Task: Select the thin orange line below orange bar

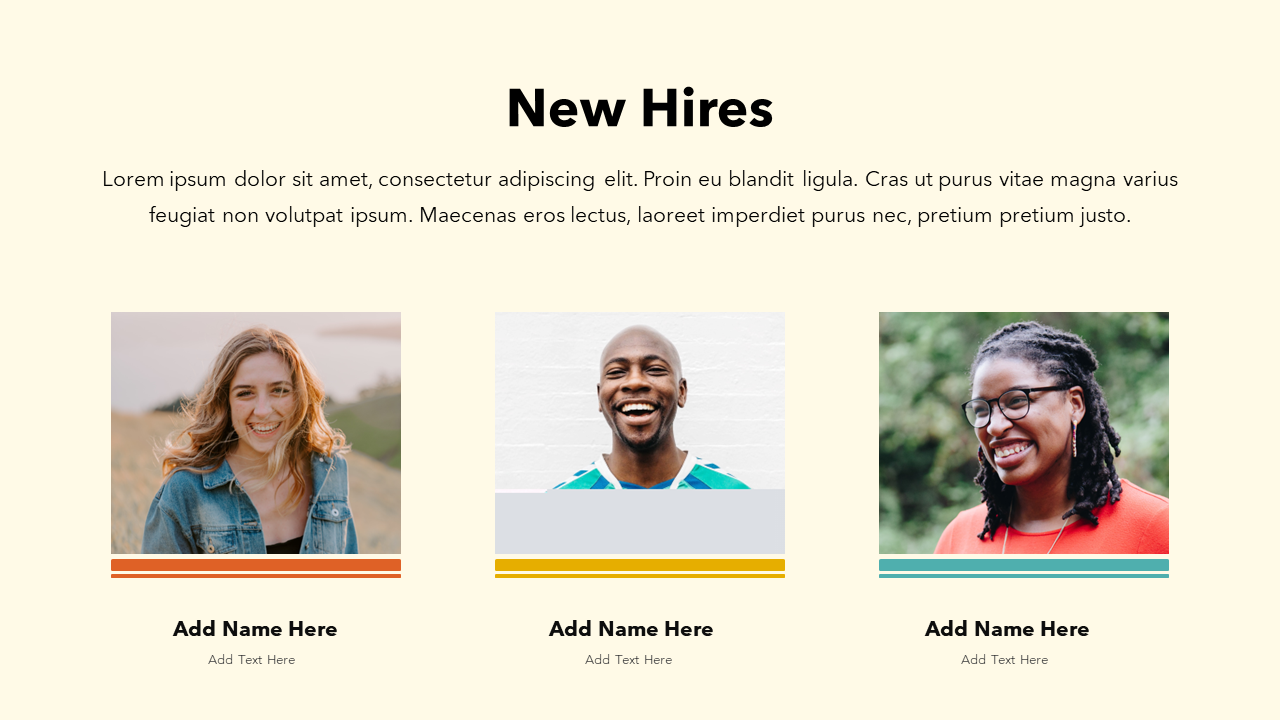Action: coord(256,576)
